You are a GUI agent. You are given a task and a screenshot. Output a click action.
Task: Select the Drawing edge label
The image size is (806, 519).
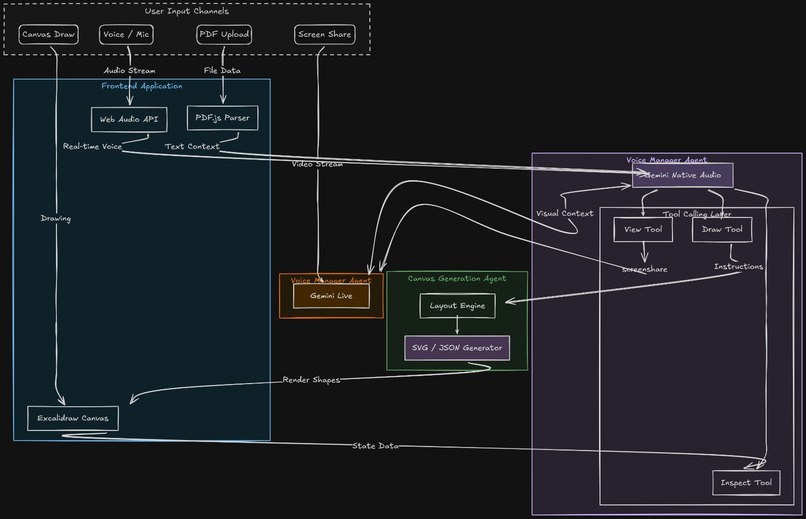(x=56, y=218)
